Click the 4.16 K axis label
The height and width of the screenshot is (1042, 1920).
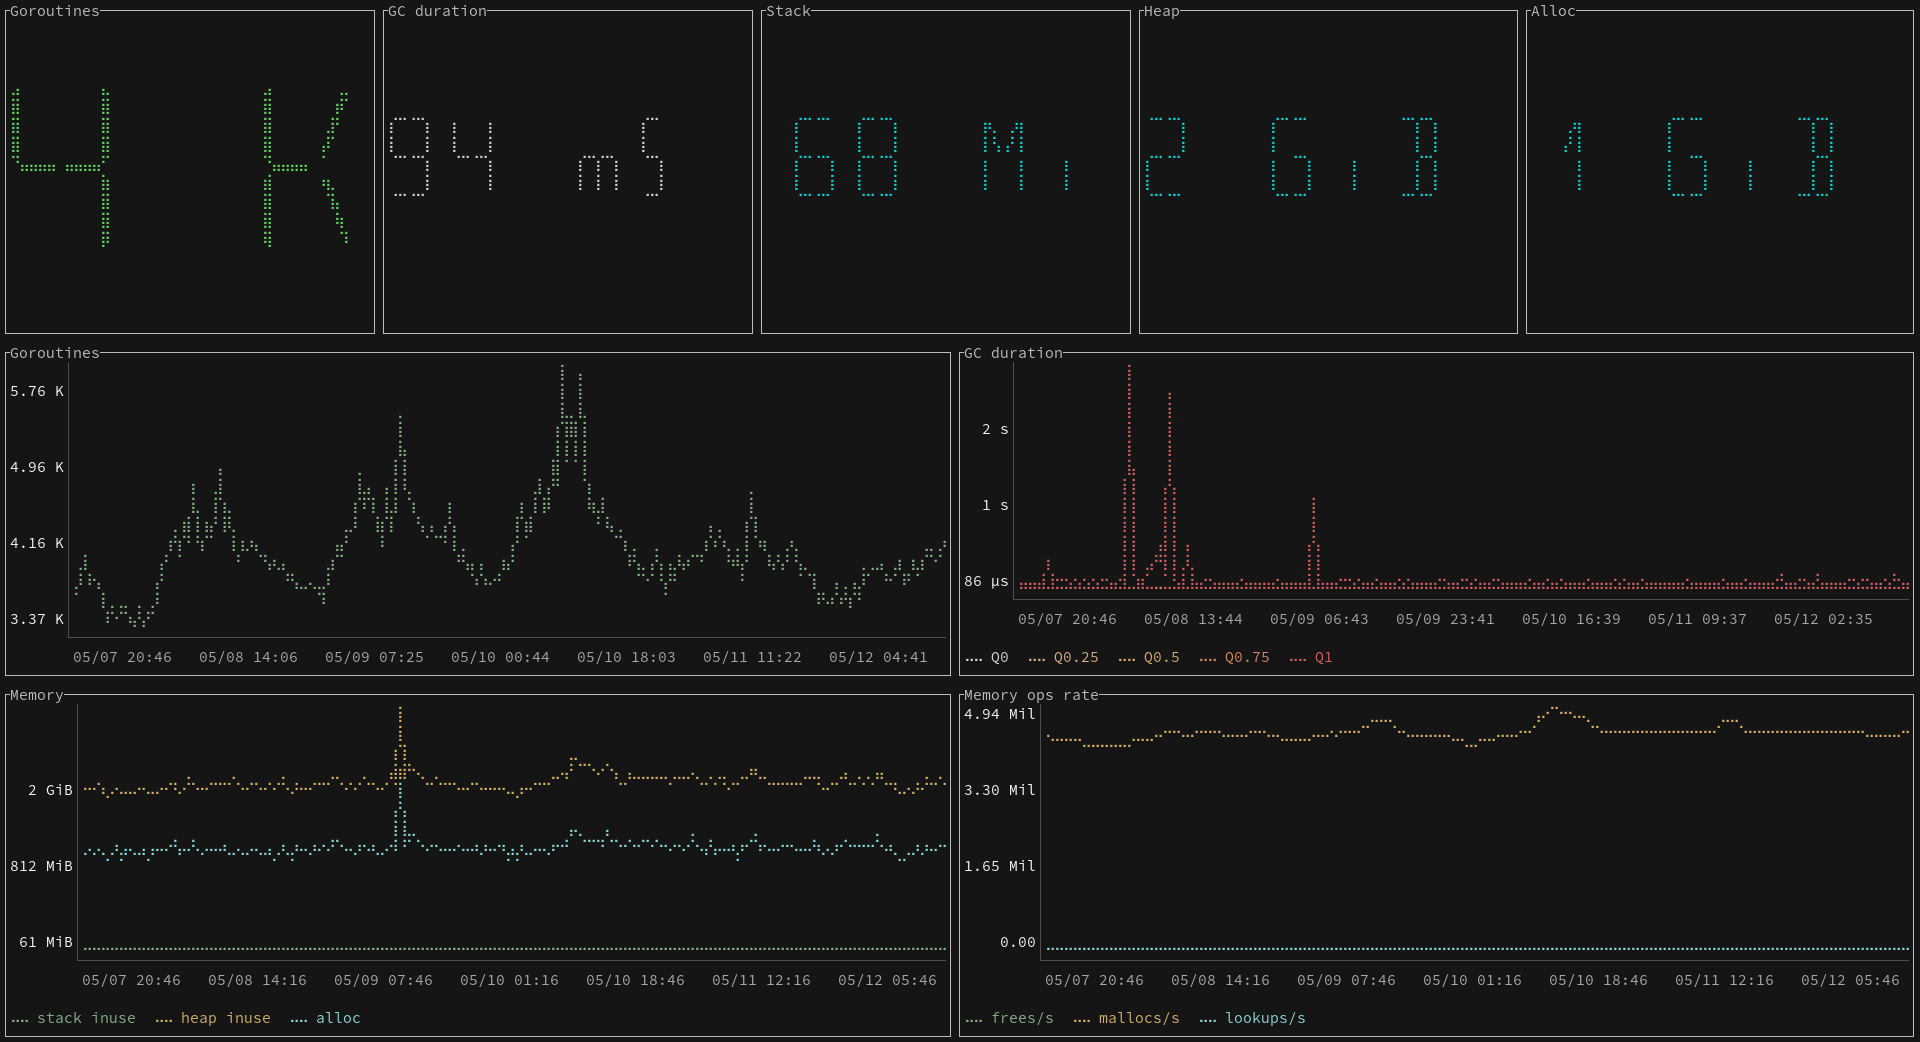pyautogui.click(x=37, y=543)
